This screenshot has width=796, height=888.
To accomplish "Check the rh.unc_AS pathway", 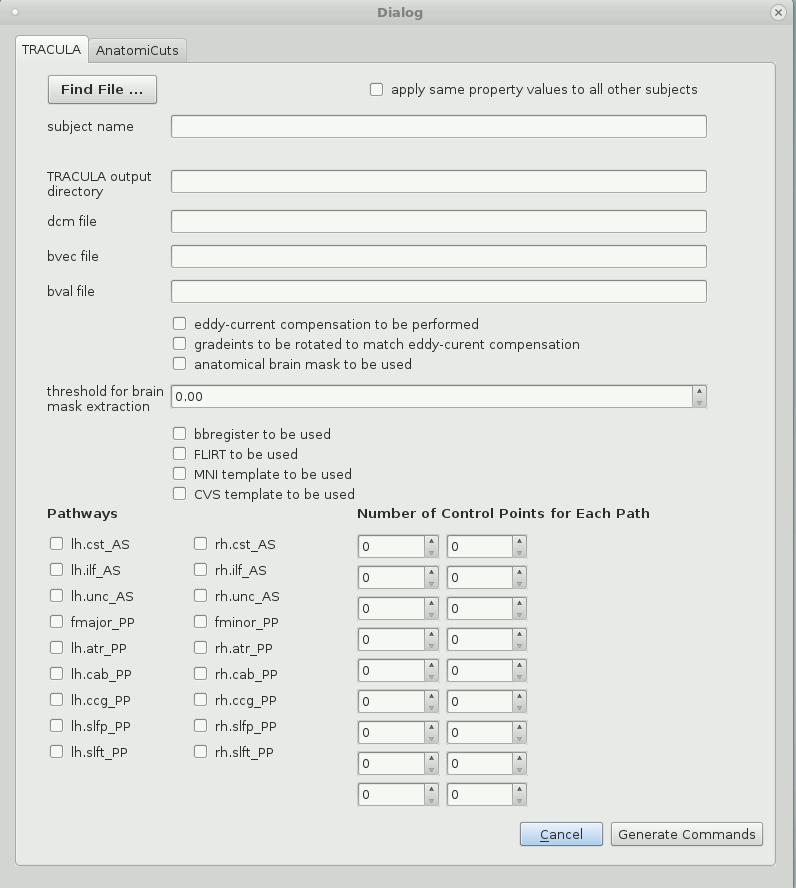I will click(201, 596).
